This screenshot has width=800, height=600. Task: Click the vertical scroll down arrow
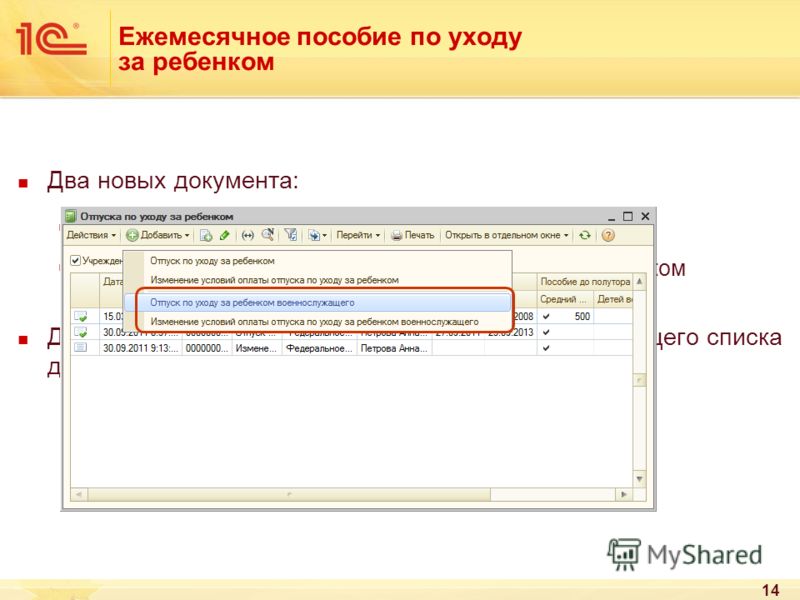tap(639, 479)
